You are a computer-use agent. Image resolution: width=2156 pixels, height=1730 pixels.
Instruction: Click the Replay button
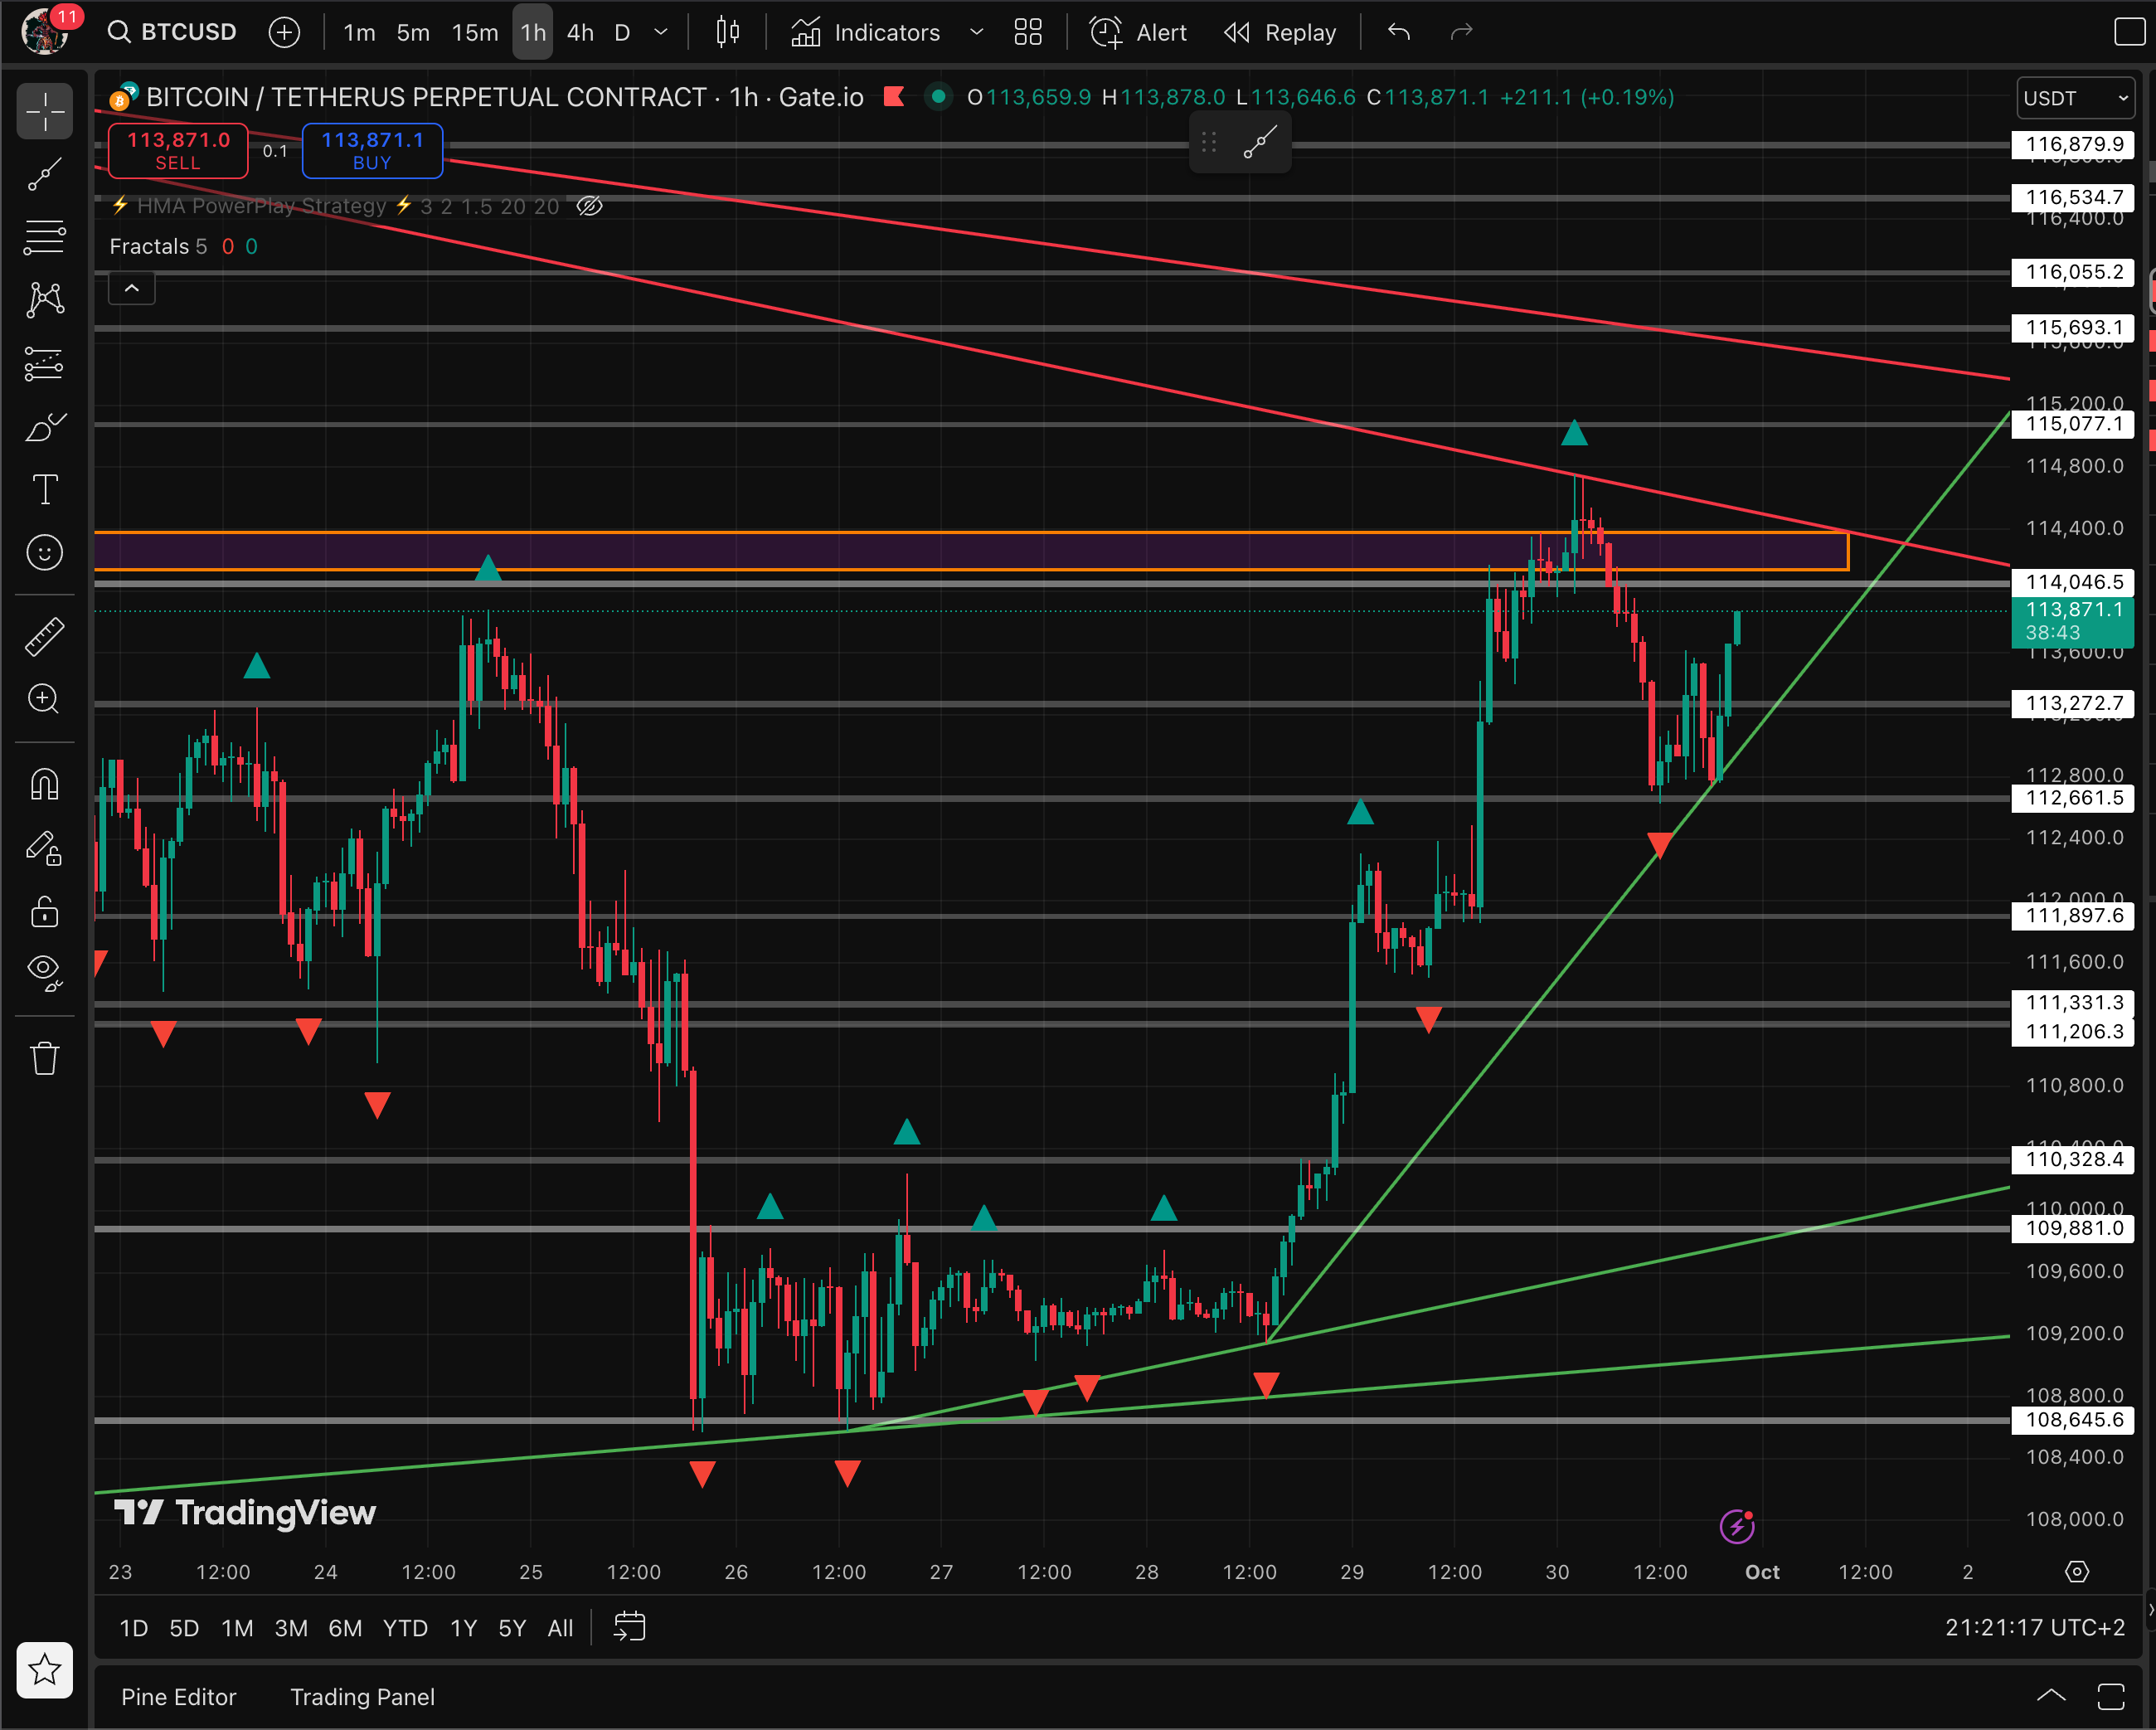[x=1280, y=33]
